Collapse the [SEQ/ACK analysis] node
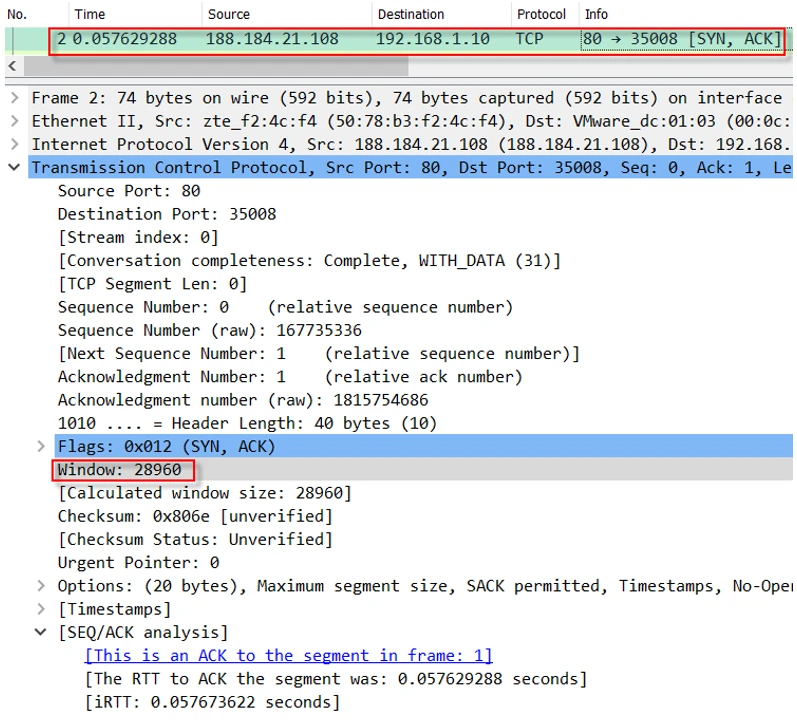The height and width of the screenshot is (725, 797). 41,632
